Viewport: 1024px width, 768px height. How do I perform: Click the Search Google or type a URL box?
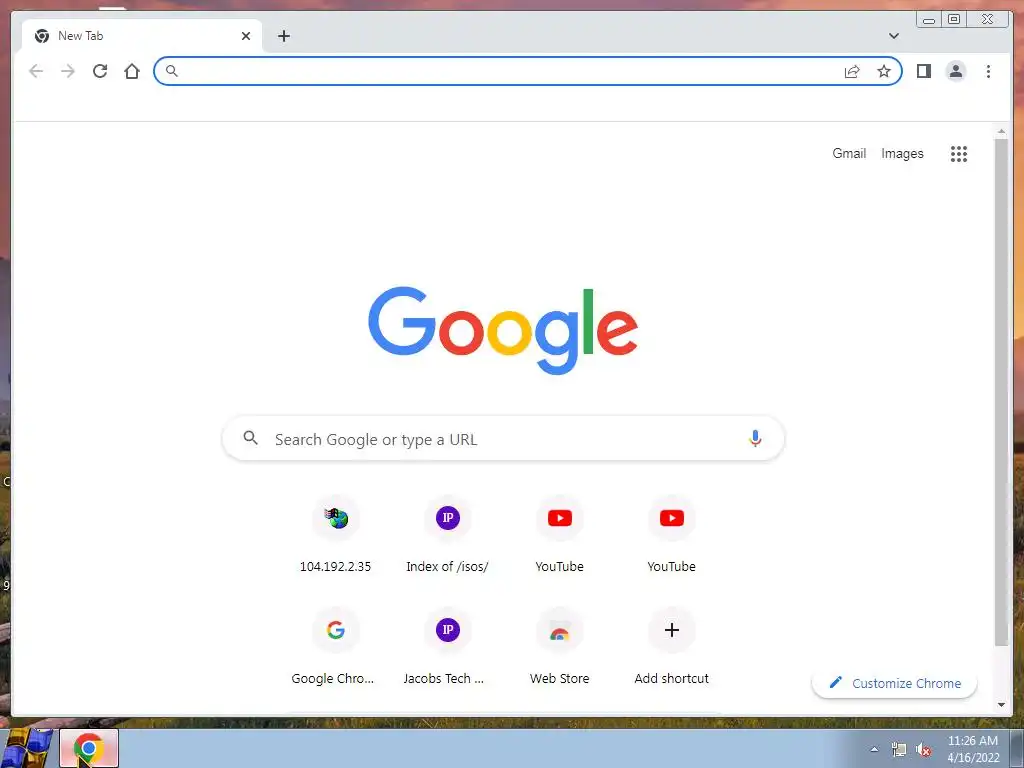click(503, 439)
